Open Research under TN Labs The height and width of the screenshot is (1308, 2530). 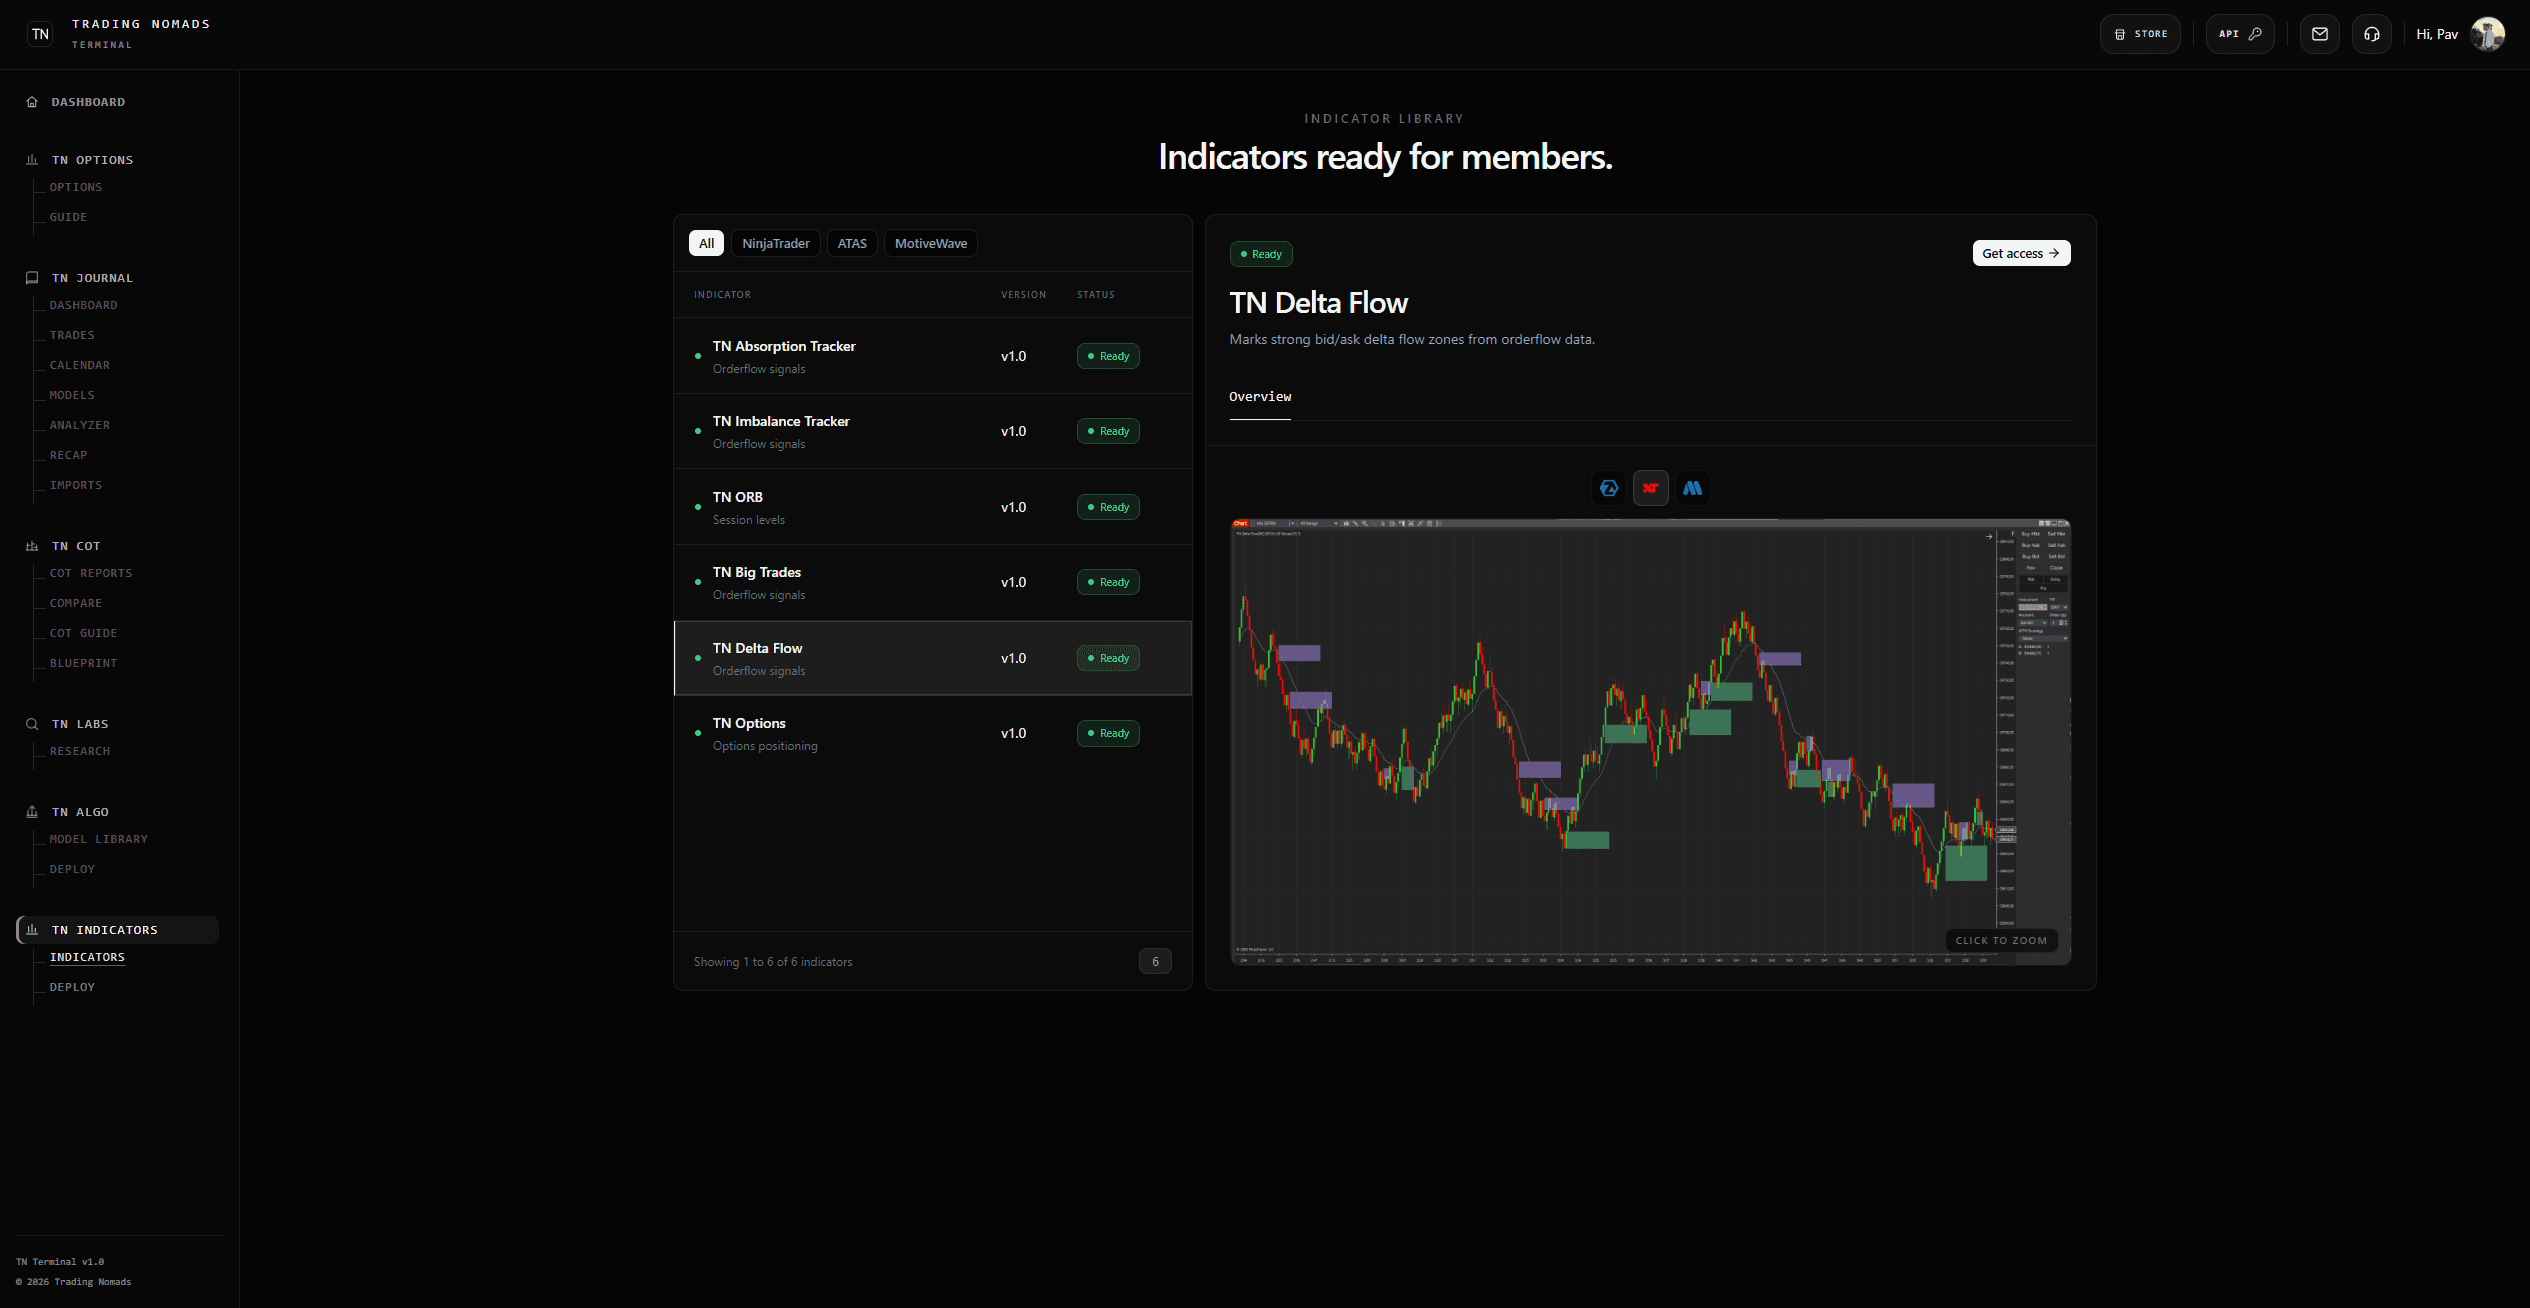80,751
